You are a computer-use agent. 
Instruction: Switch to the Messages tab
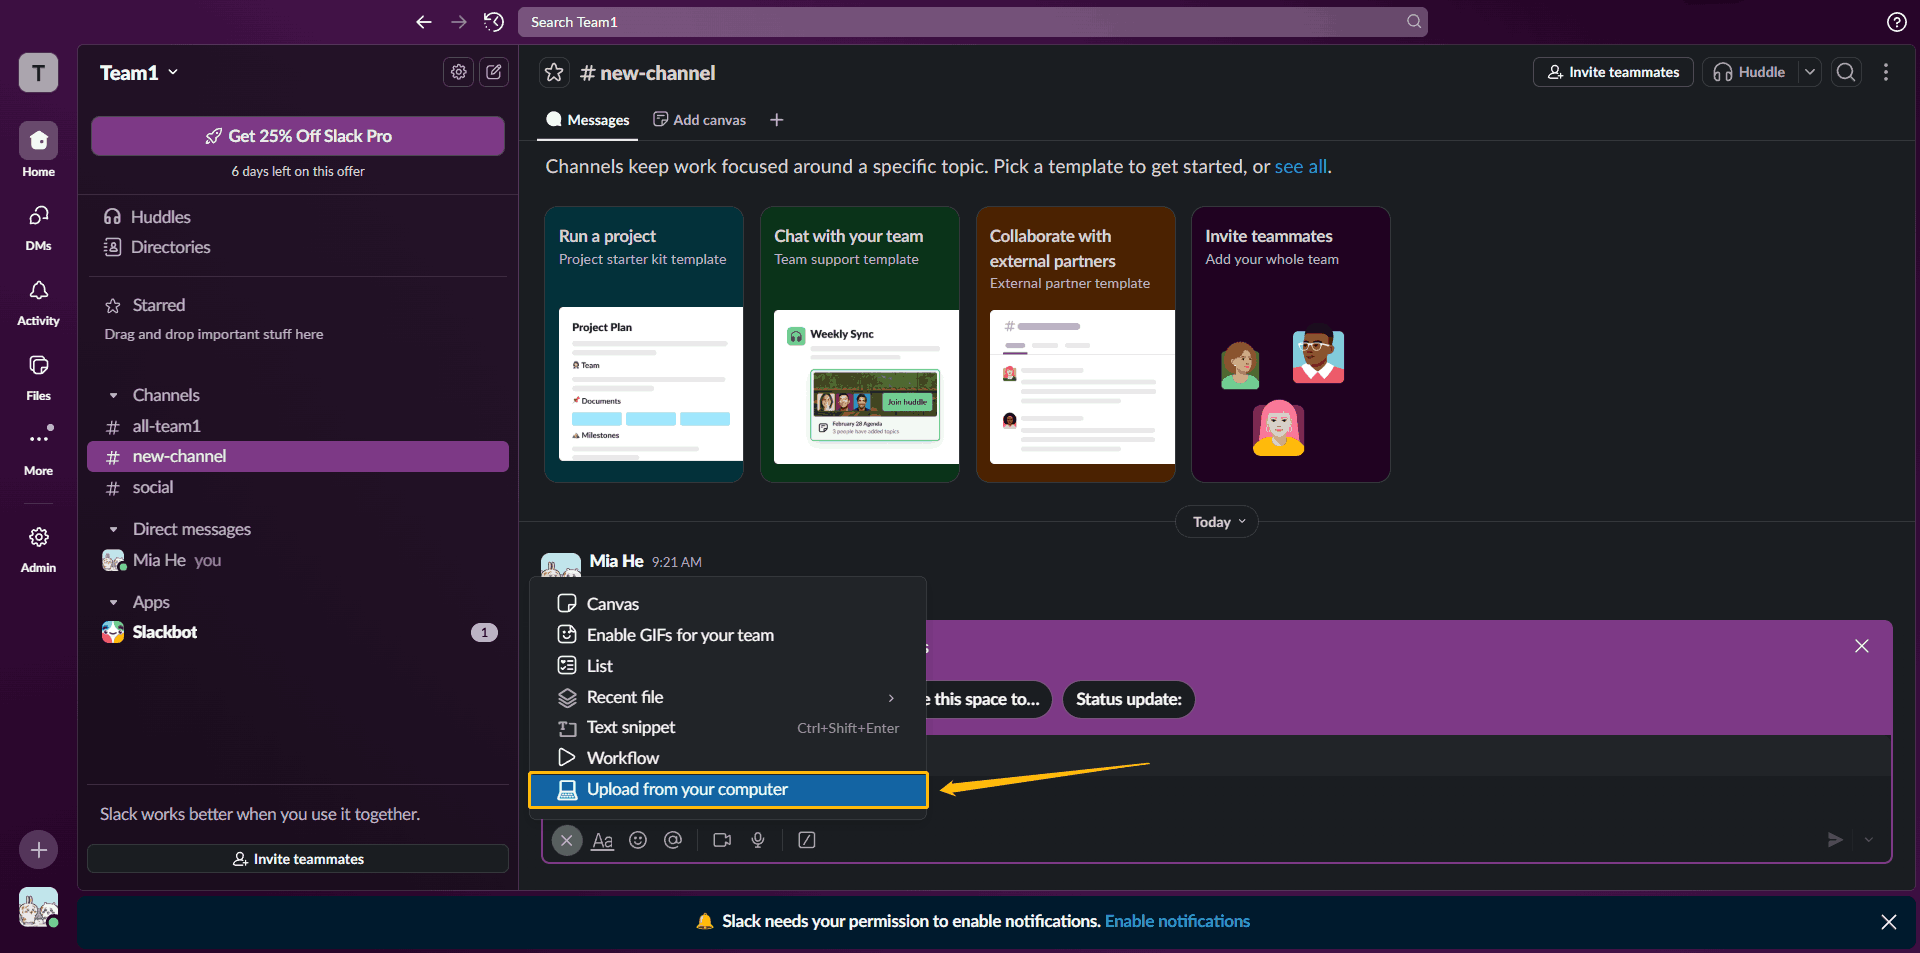[x=587, y=119]
